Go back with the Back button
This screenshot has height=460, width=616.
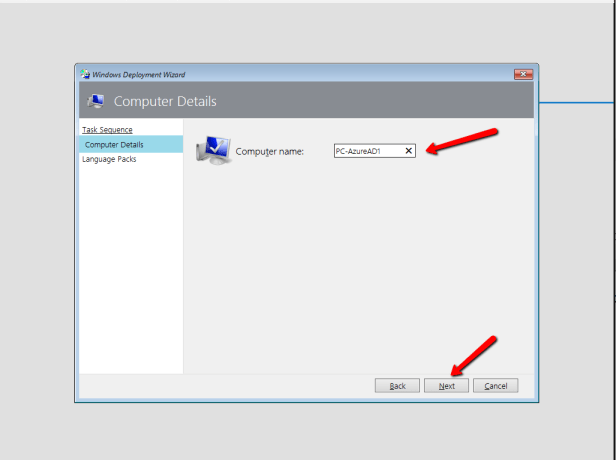[x=397, y=386]
